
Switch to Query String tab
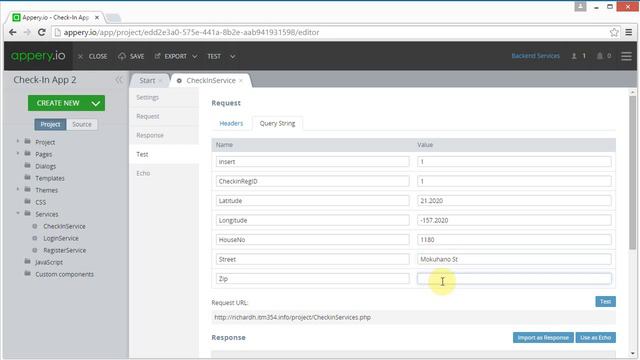click(x=278, y=123)
